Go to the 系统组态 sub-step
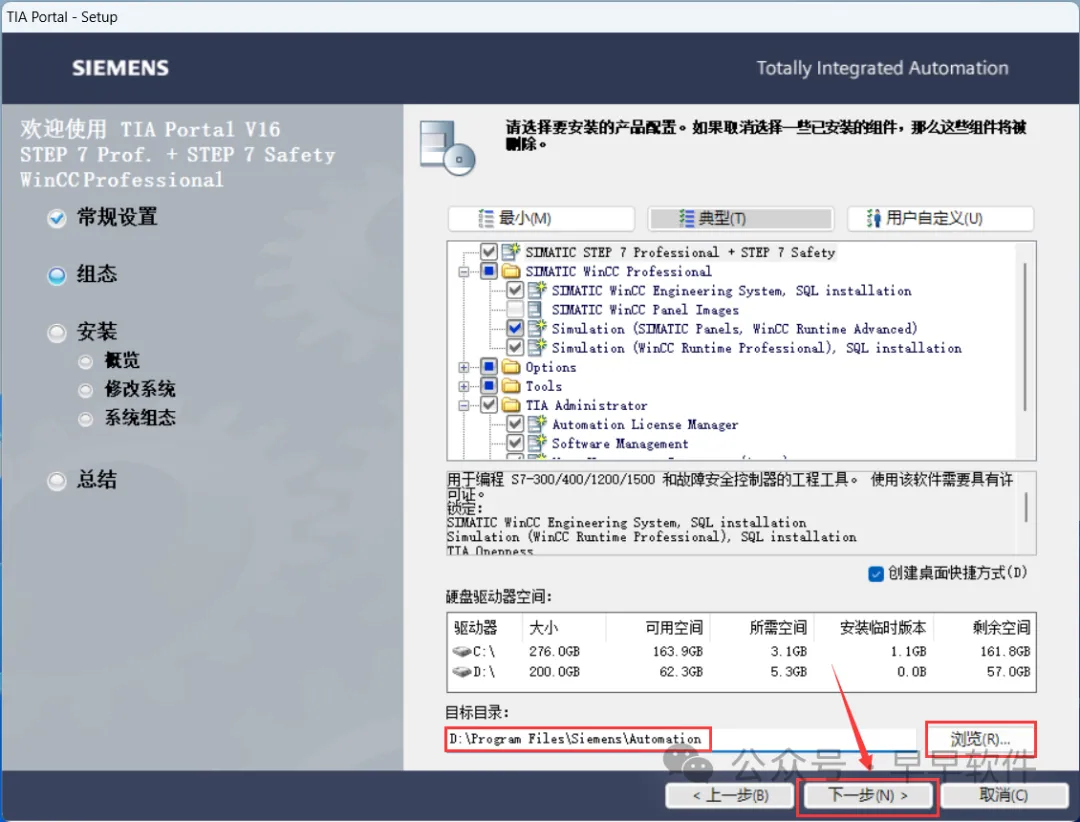Viewport: 1080px width, 822px height. click(127, 418)
